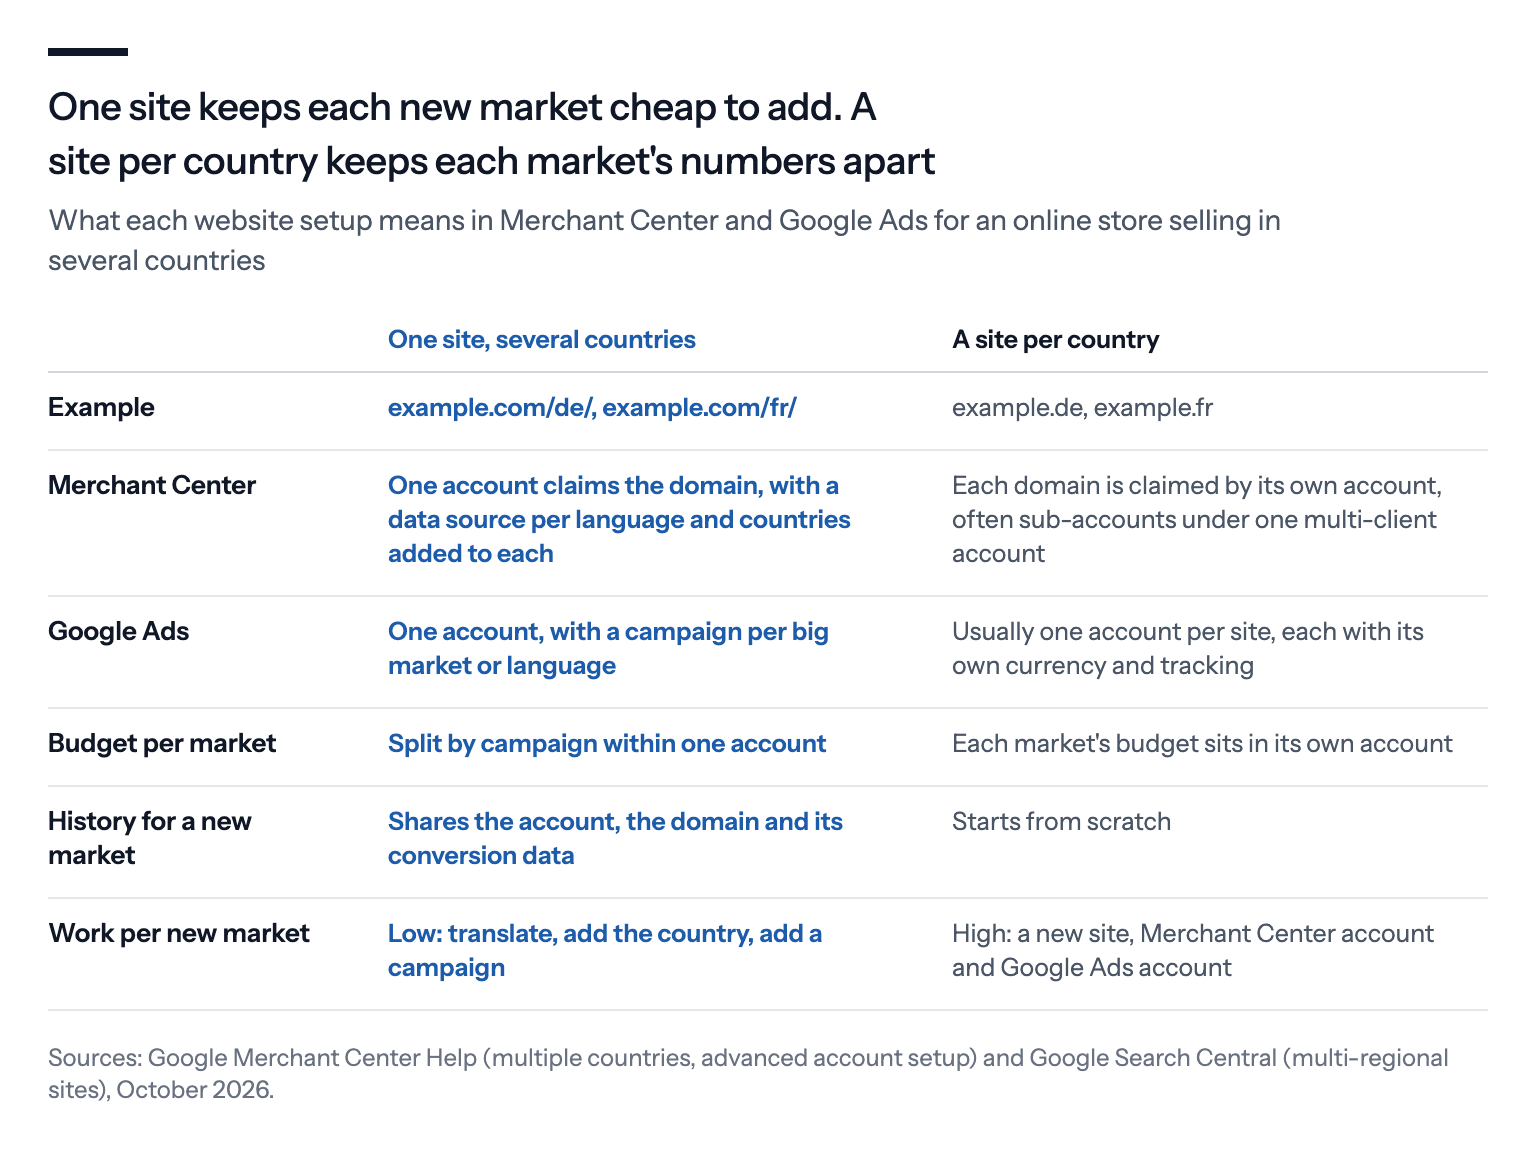
Task: Click "One account claims the domain" cell
Action: pyautogui.click(x=619, y=519)
